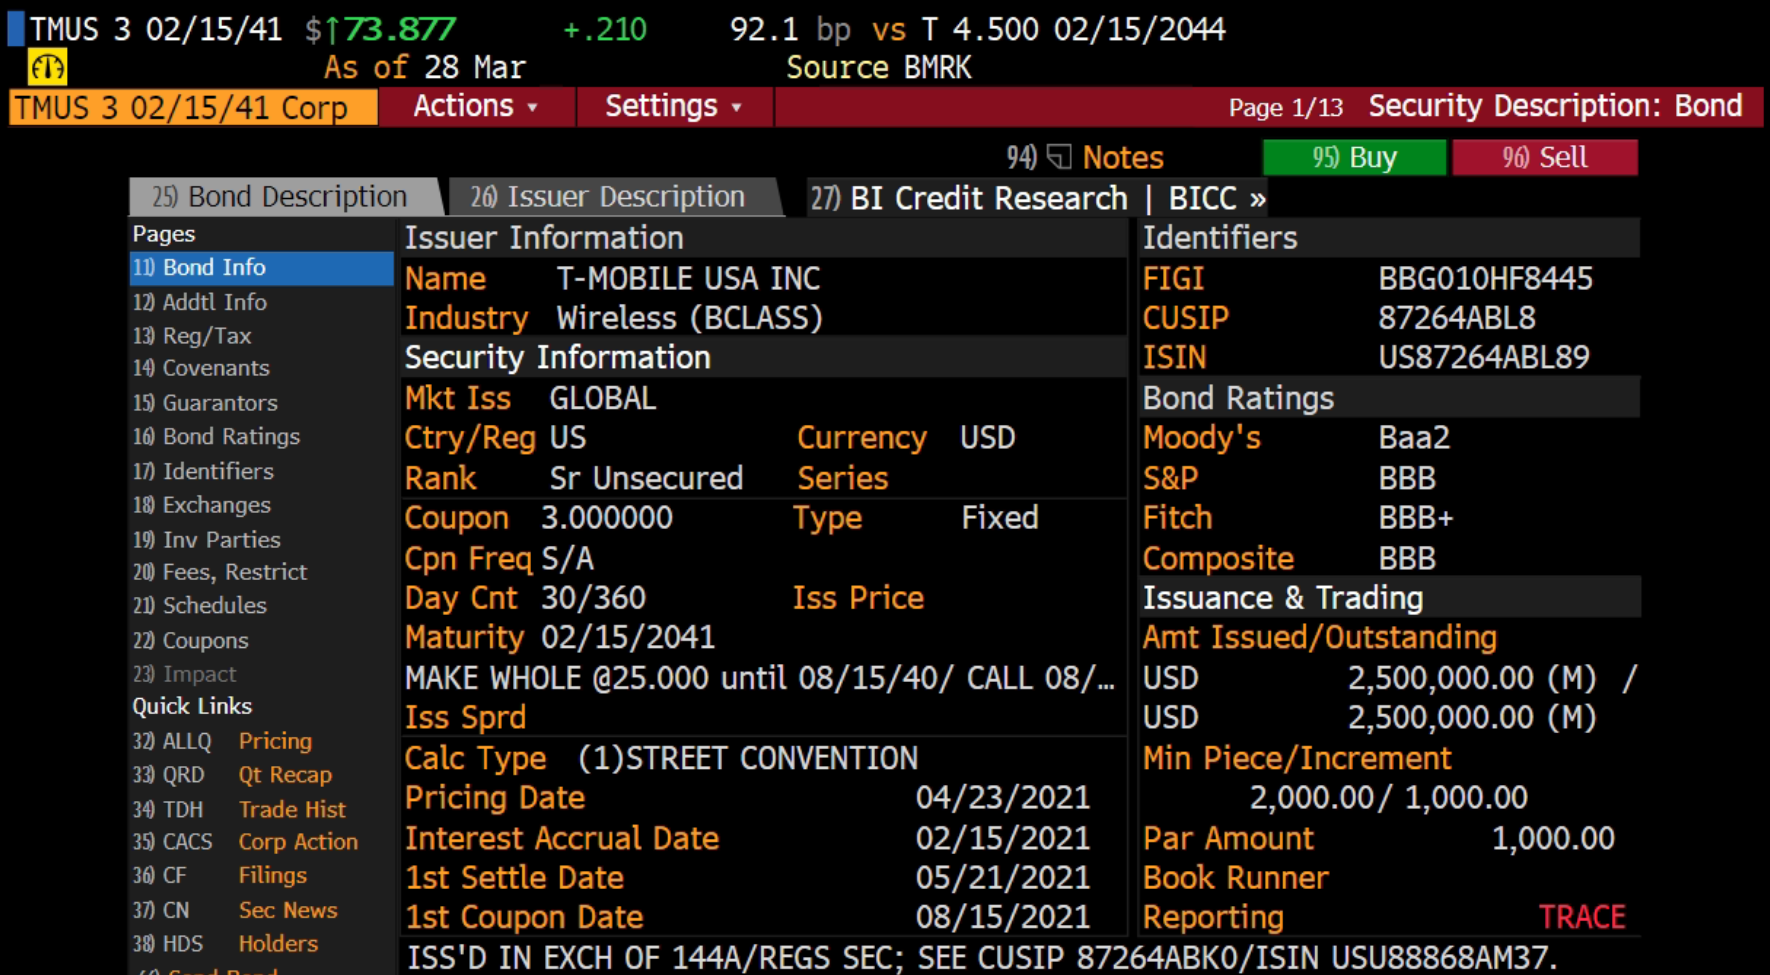Open Guarantors page
Image resolution: width=1770 pixels, height=975 pixels.
pos(205,402)
